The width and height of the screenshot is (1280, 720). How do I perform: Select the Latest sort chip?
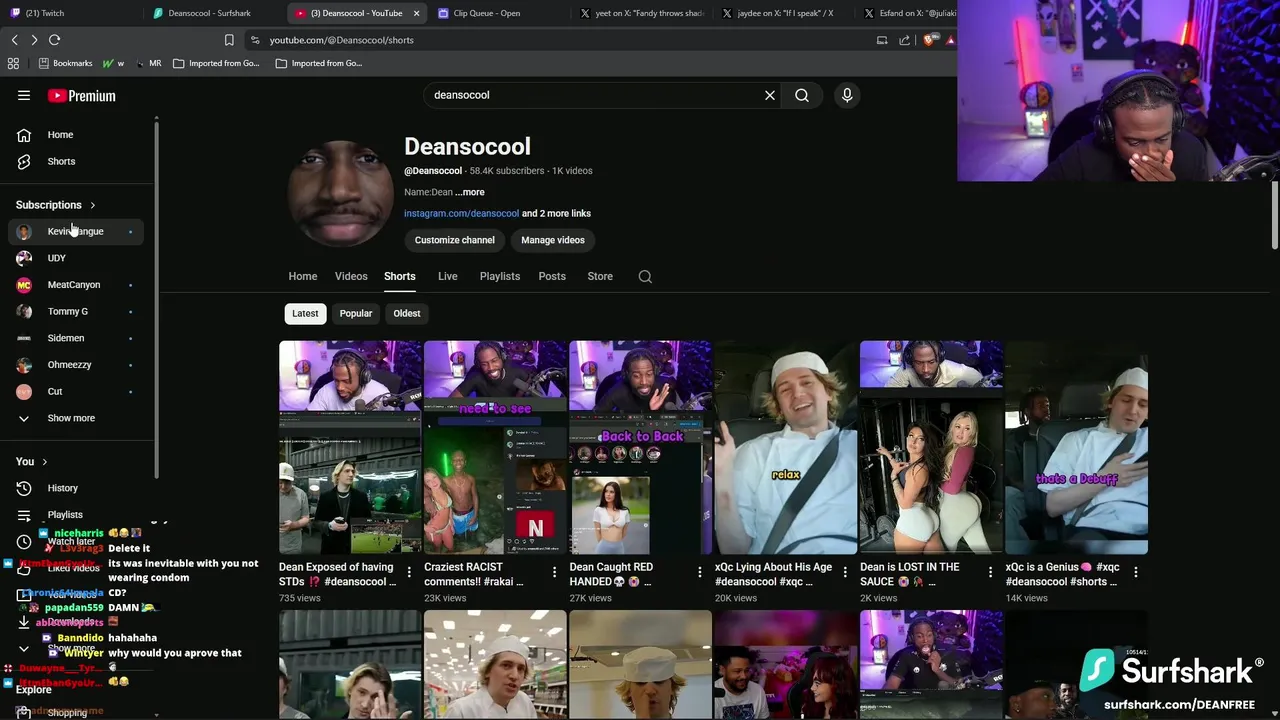305,313
